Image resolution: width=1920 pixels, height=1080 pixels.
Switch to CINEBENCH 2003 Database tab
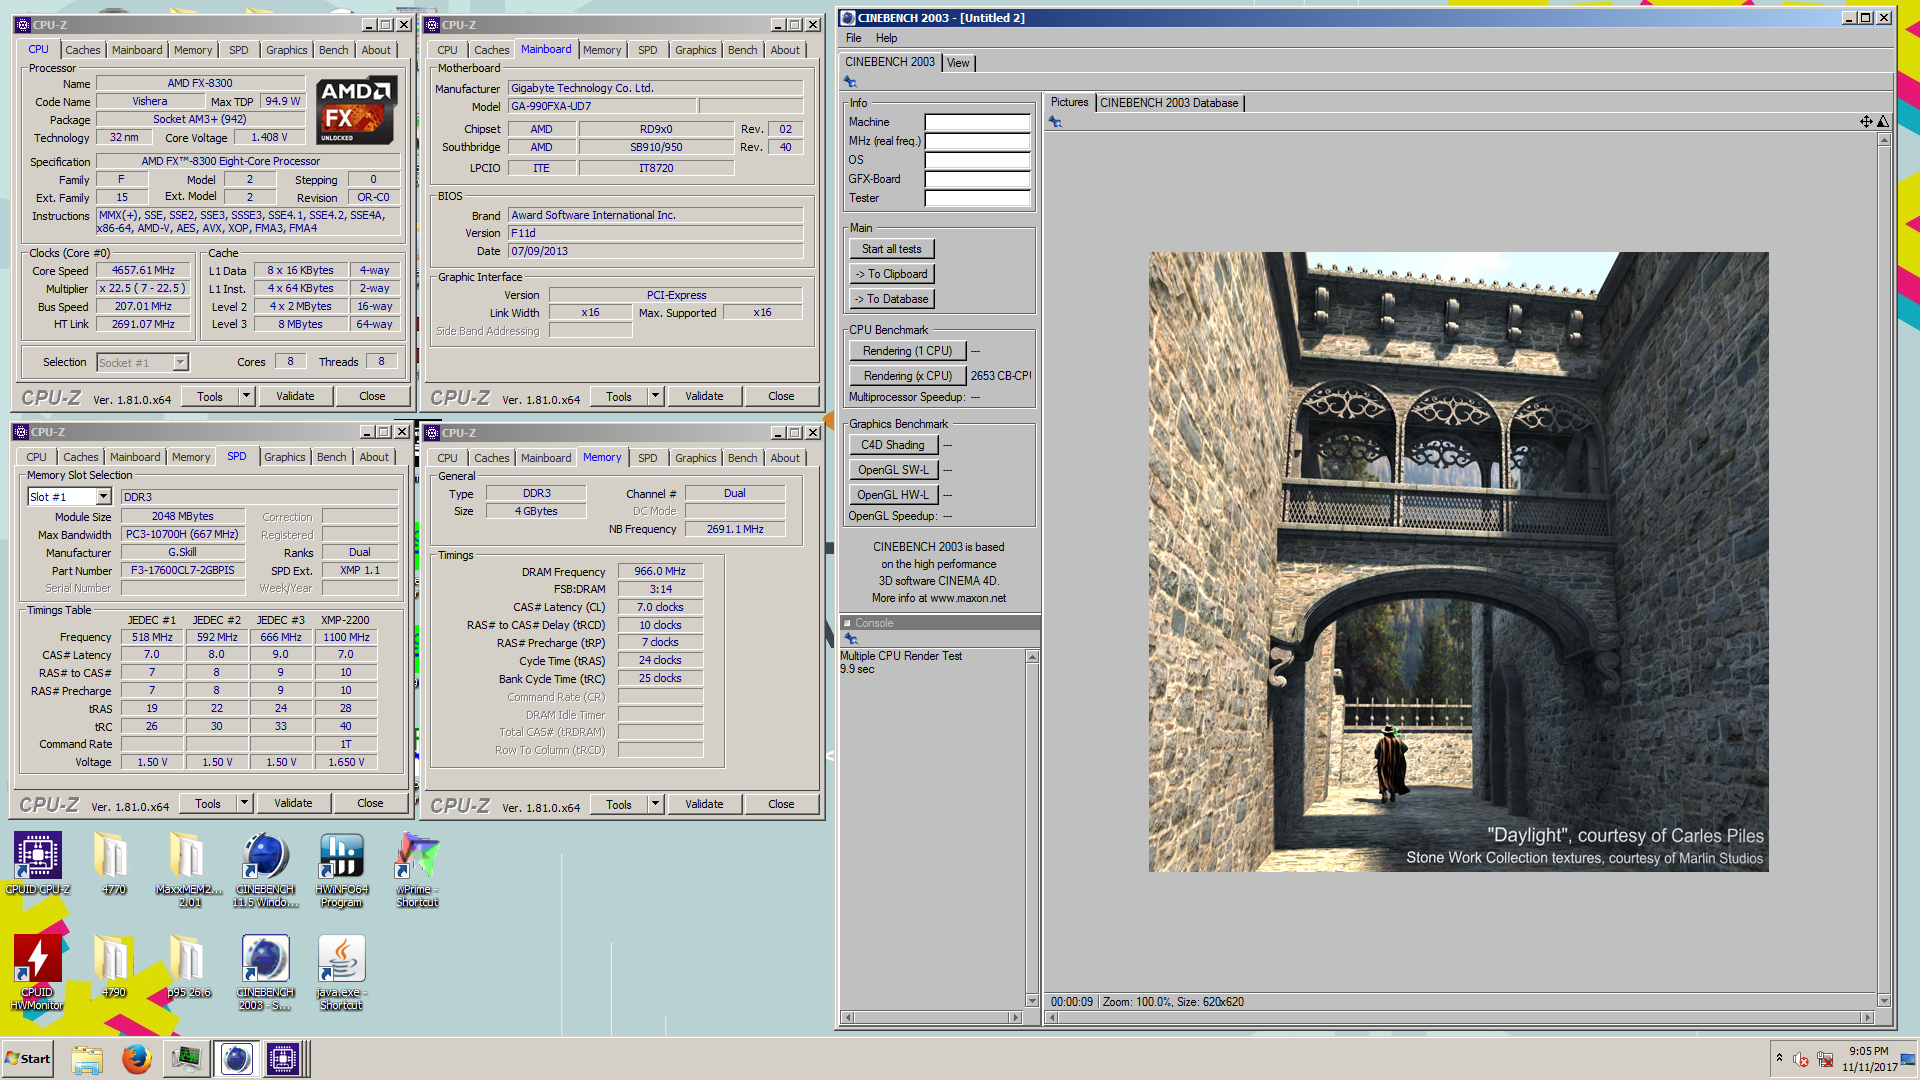(1169, 103)
